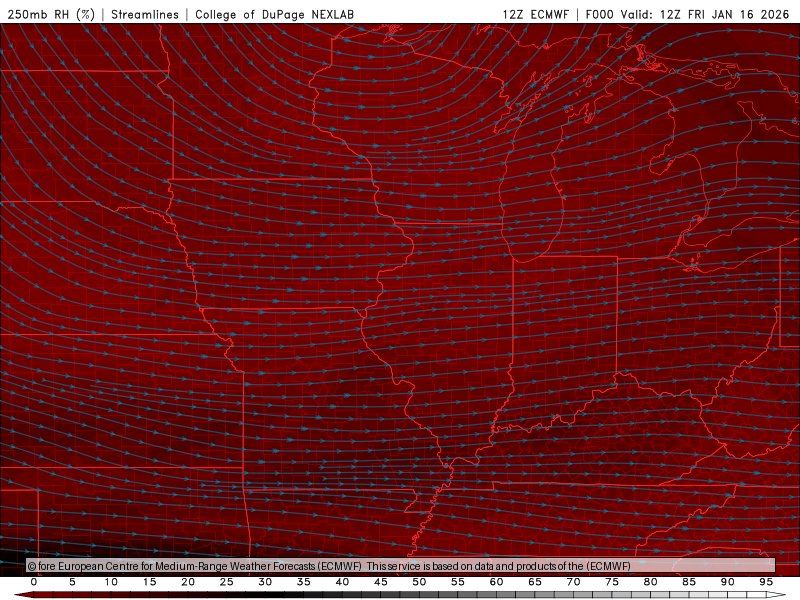Click the colorbar tick label '30'
The image size is (800, 600).
(x=265, y=582)
